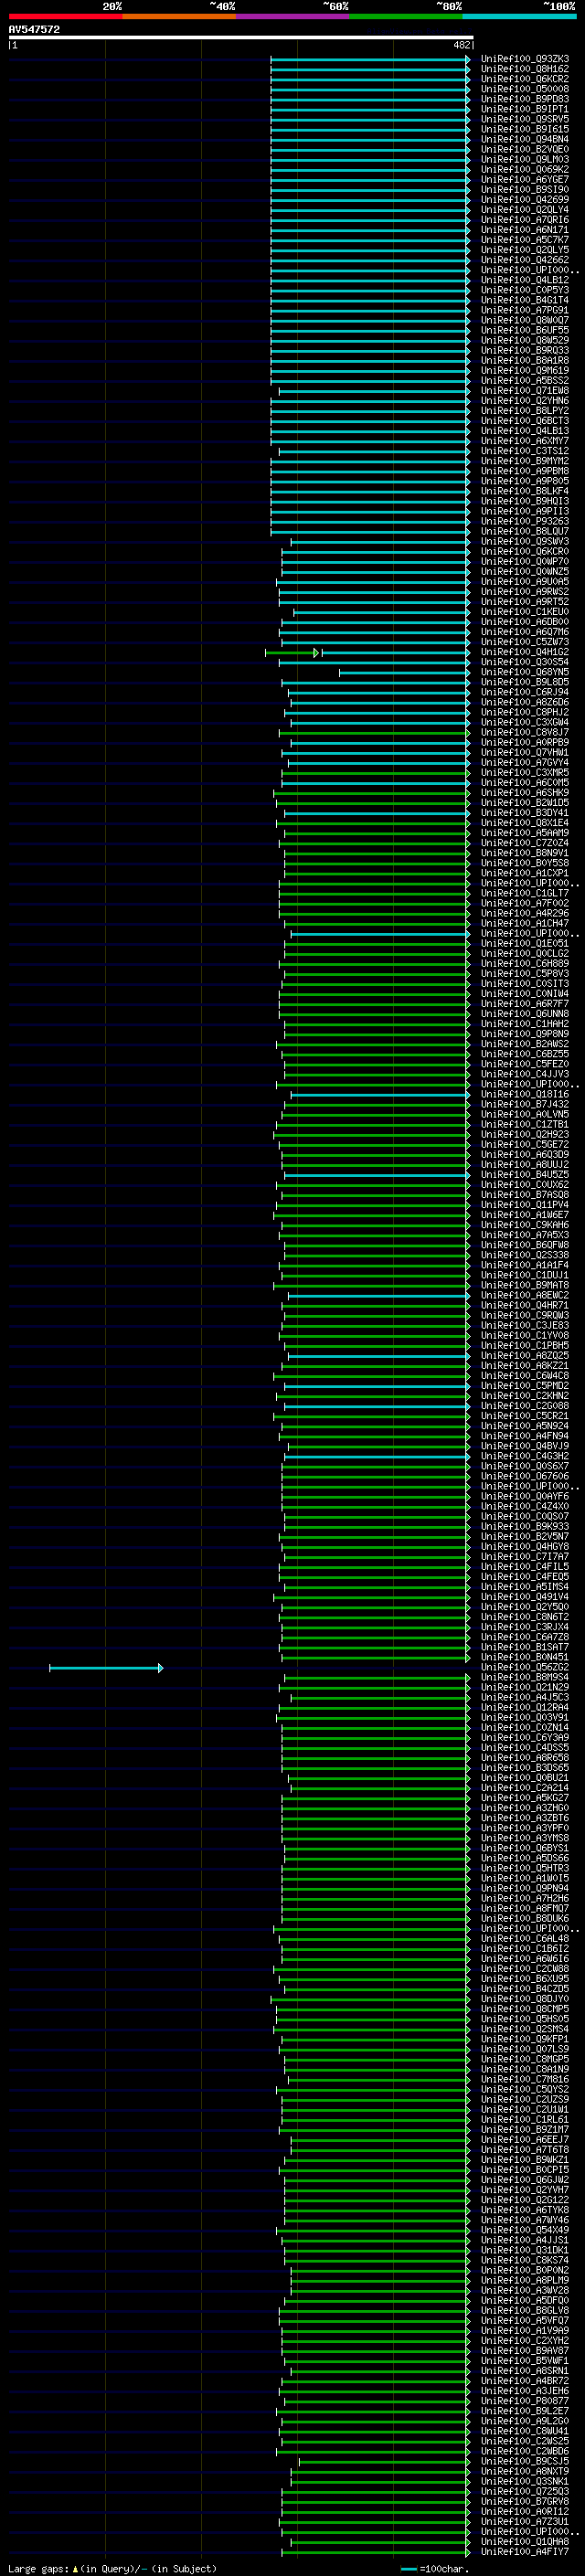
Task: Click hit label UniRef100_B9PD83
Action: pyautogui.click(x=525, y=99)
